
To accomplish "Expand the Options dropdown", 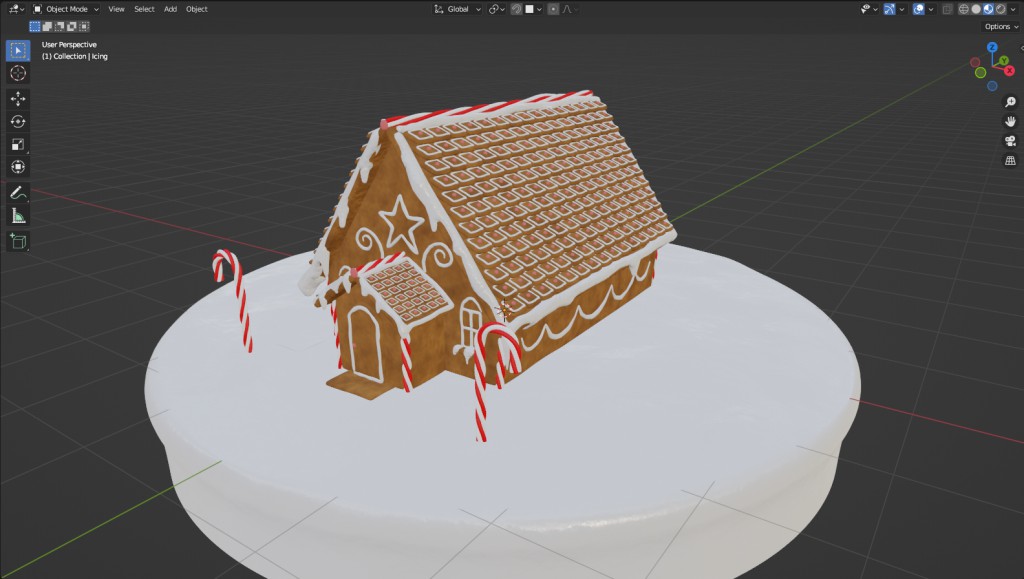I will click(x=1000, y=26).
